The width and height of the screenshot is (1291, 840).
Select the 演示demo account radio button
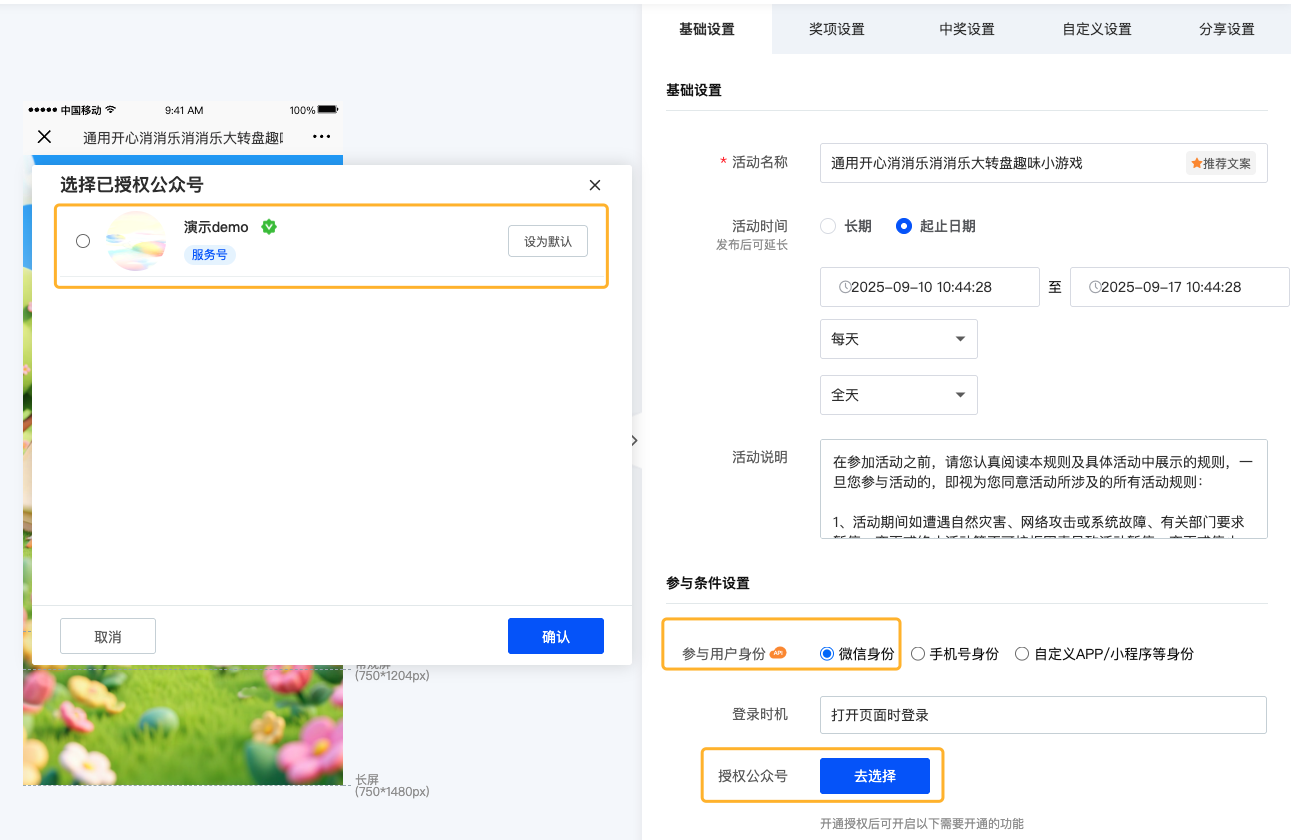83,241
